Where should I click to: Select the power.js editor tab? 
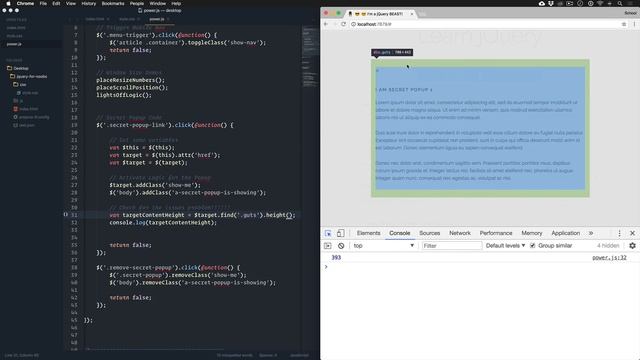click(157, 19)
